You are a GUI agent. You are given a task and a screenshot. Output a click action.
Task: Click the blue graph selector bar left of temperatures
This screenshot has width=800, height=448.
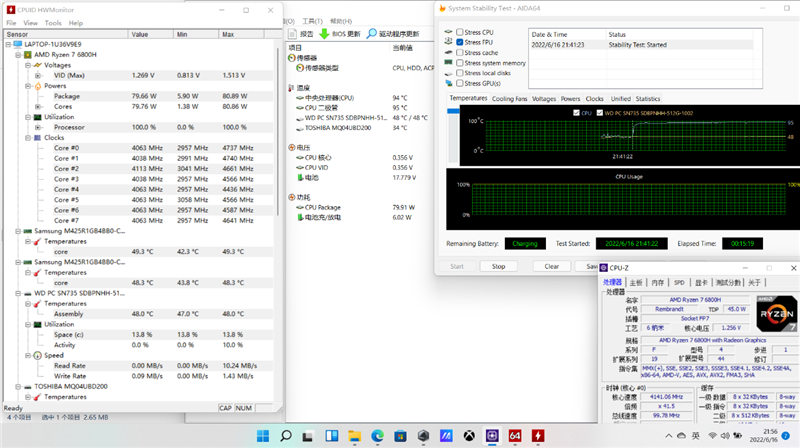tap(453, 111)
